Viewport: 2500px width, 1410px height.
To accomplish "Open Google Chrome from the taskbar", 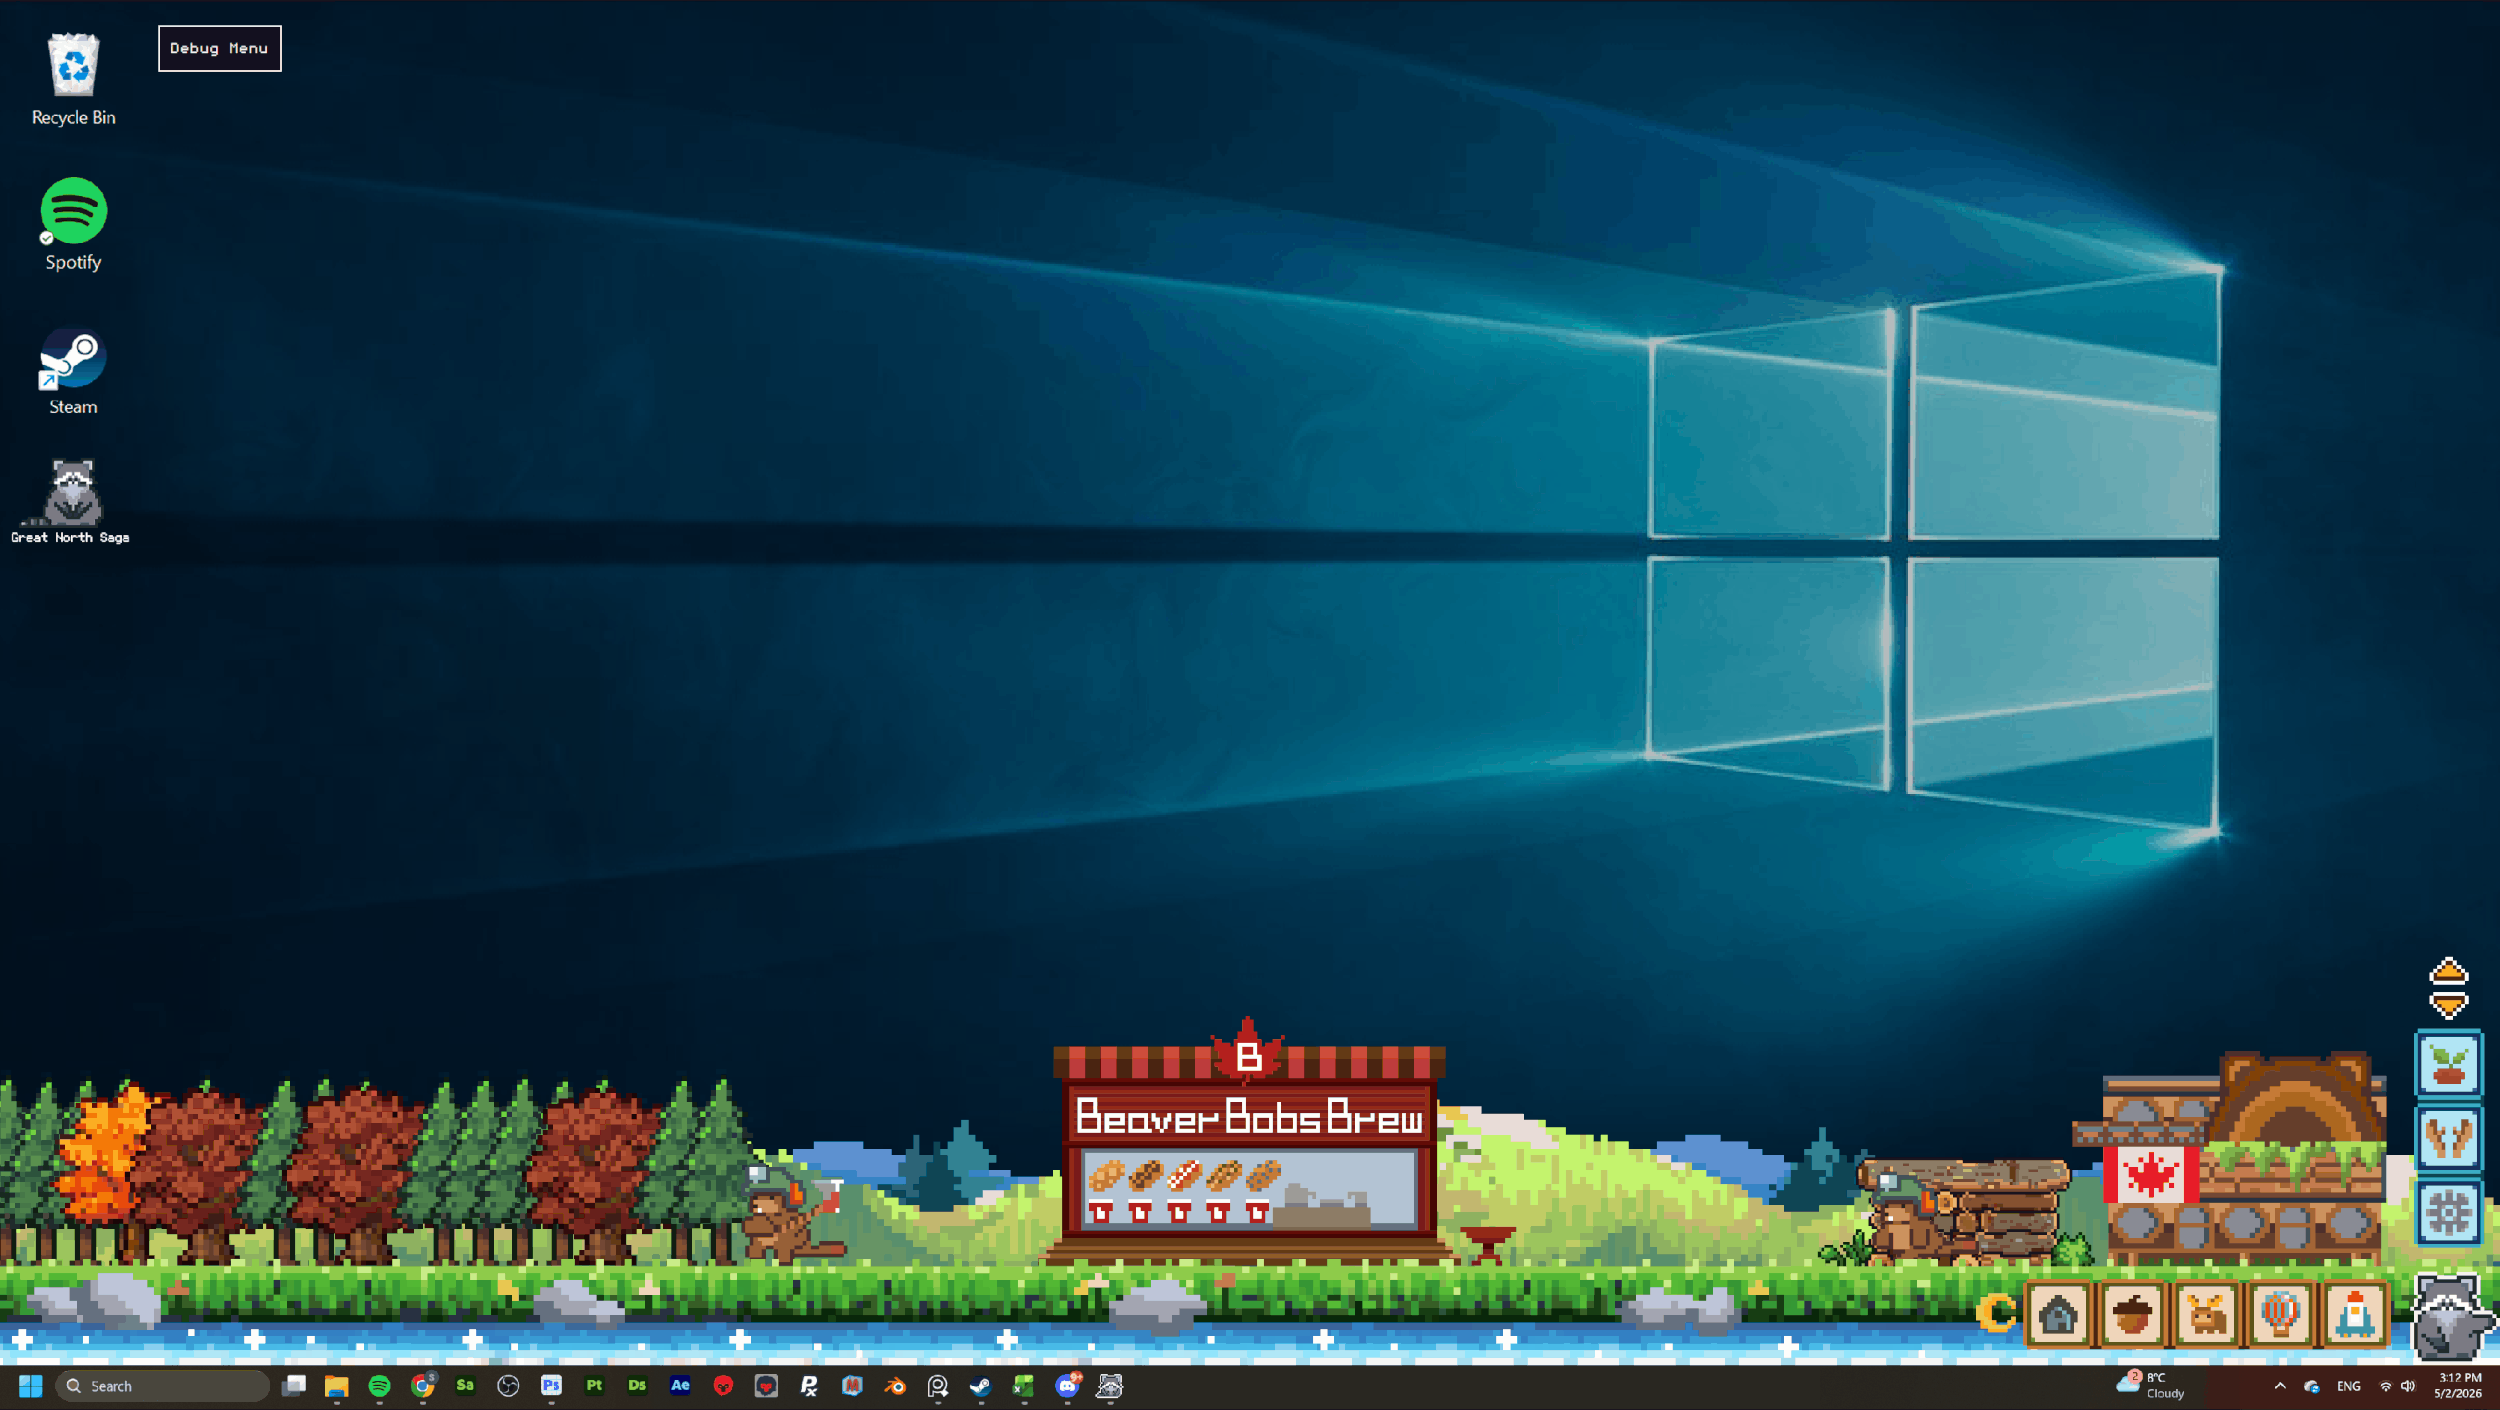I will click(x=423, y=1386).
